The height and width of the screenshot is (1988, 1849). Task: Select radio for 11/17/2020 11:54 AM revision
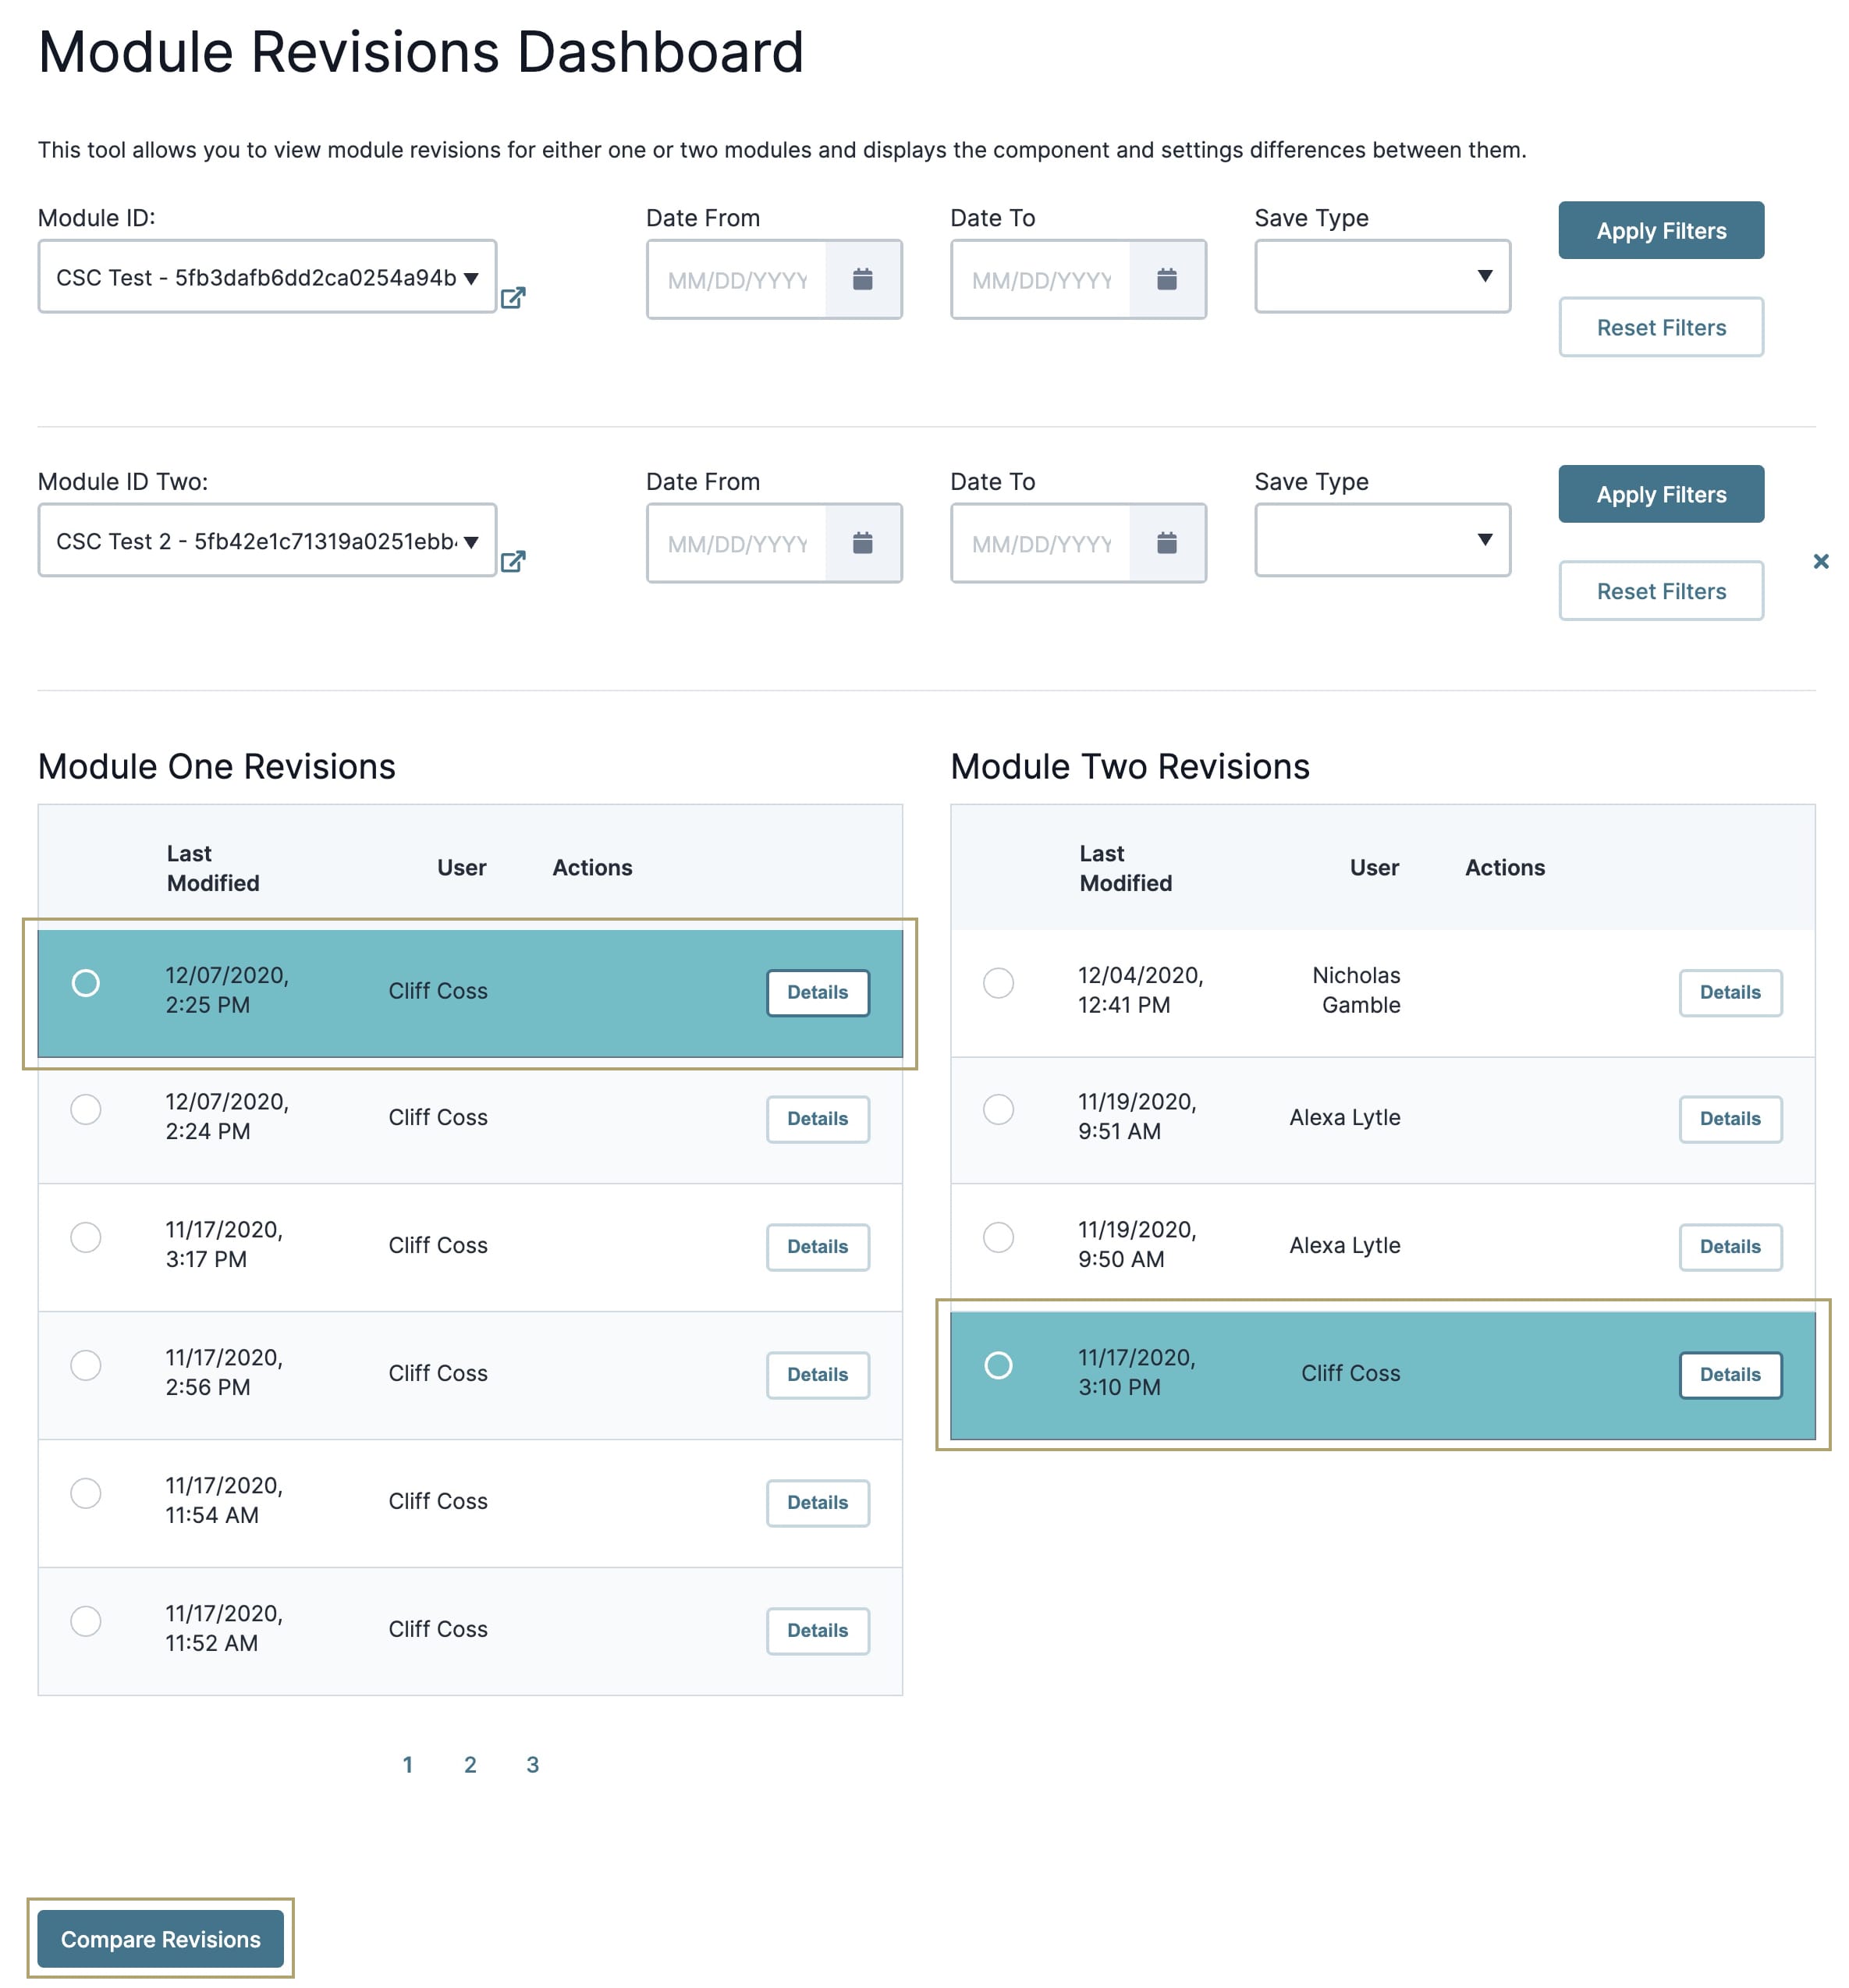click(86, 1493)
